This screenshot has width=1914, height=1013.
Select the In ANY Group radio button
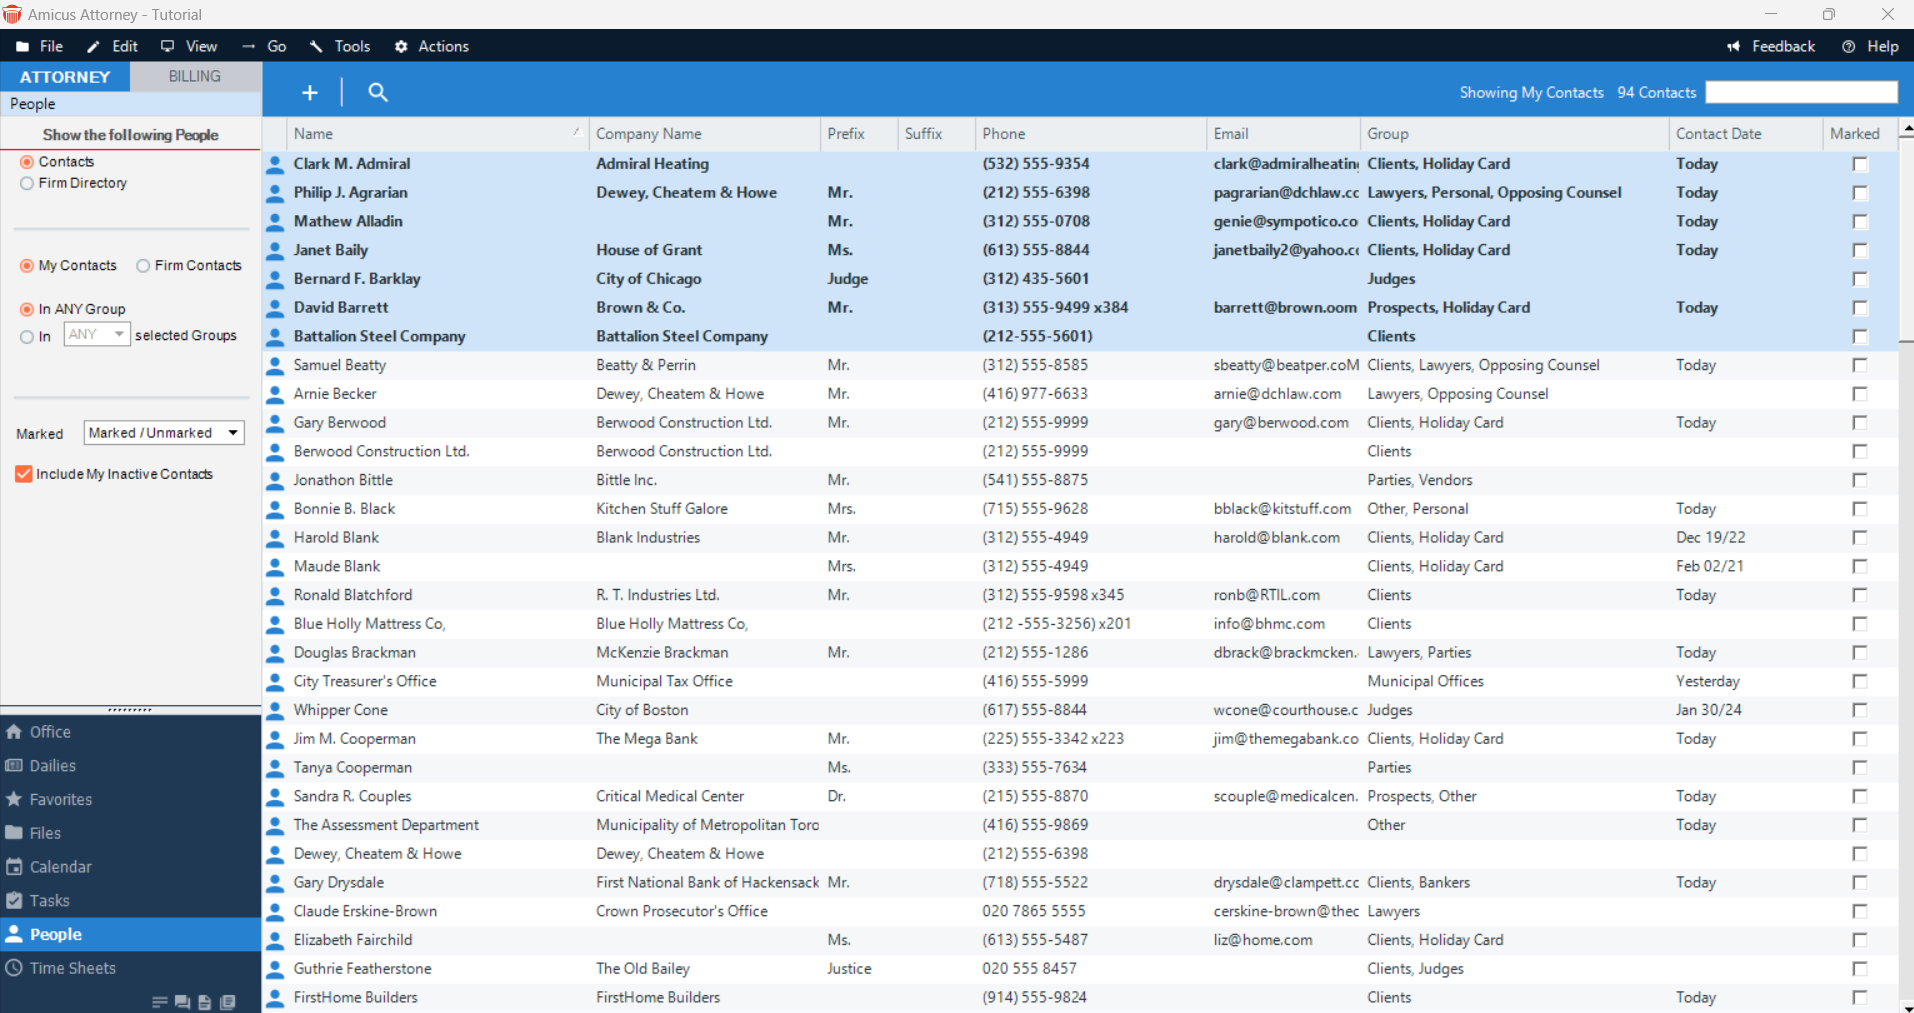27,310
